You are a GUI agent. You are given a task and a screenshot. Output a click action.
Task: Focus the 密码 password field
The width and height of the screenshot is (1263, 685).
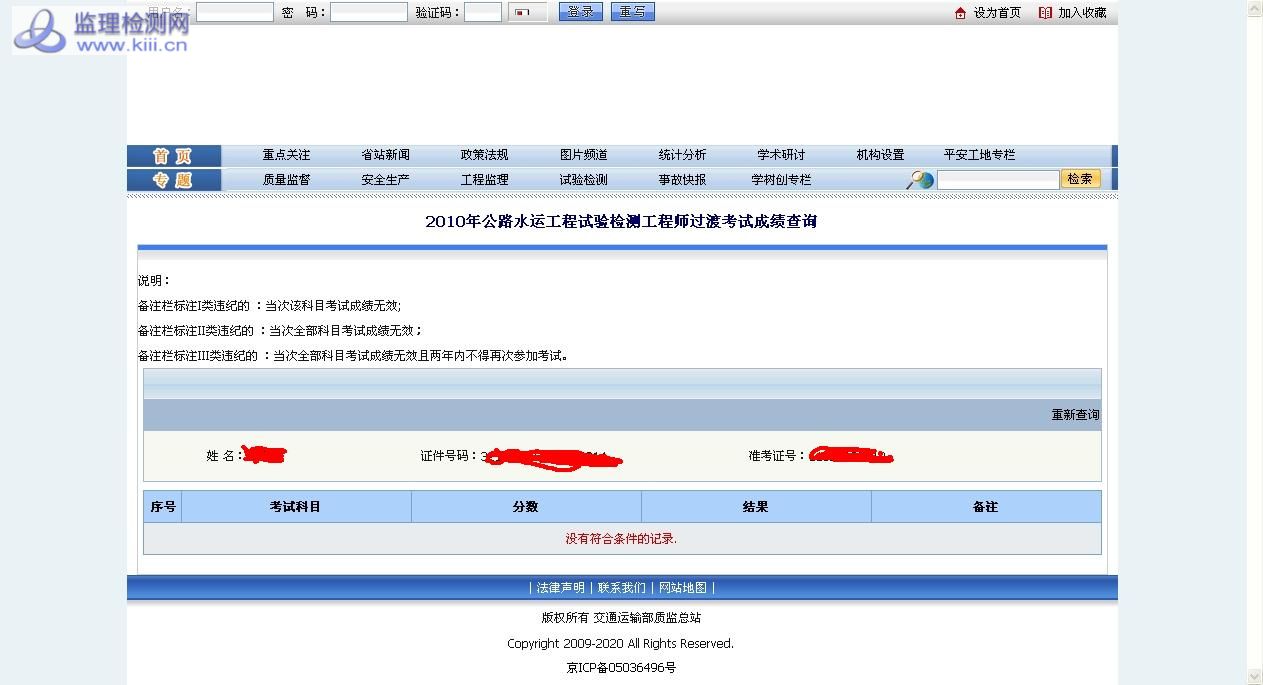click(368, 13)
